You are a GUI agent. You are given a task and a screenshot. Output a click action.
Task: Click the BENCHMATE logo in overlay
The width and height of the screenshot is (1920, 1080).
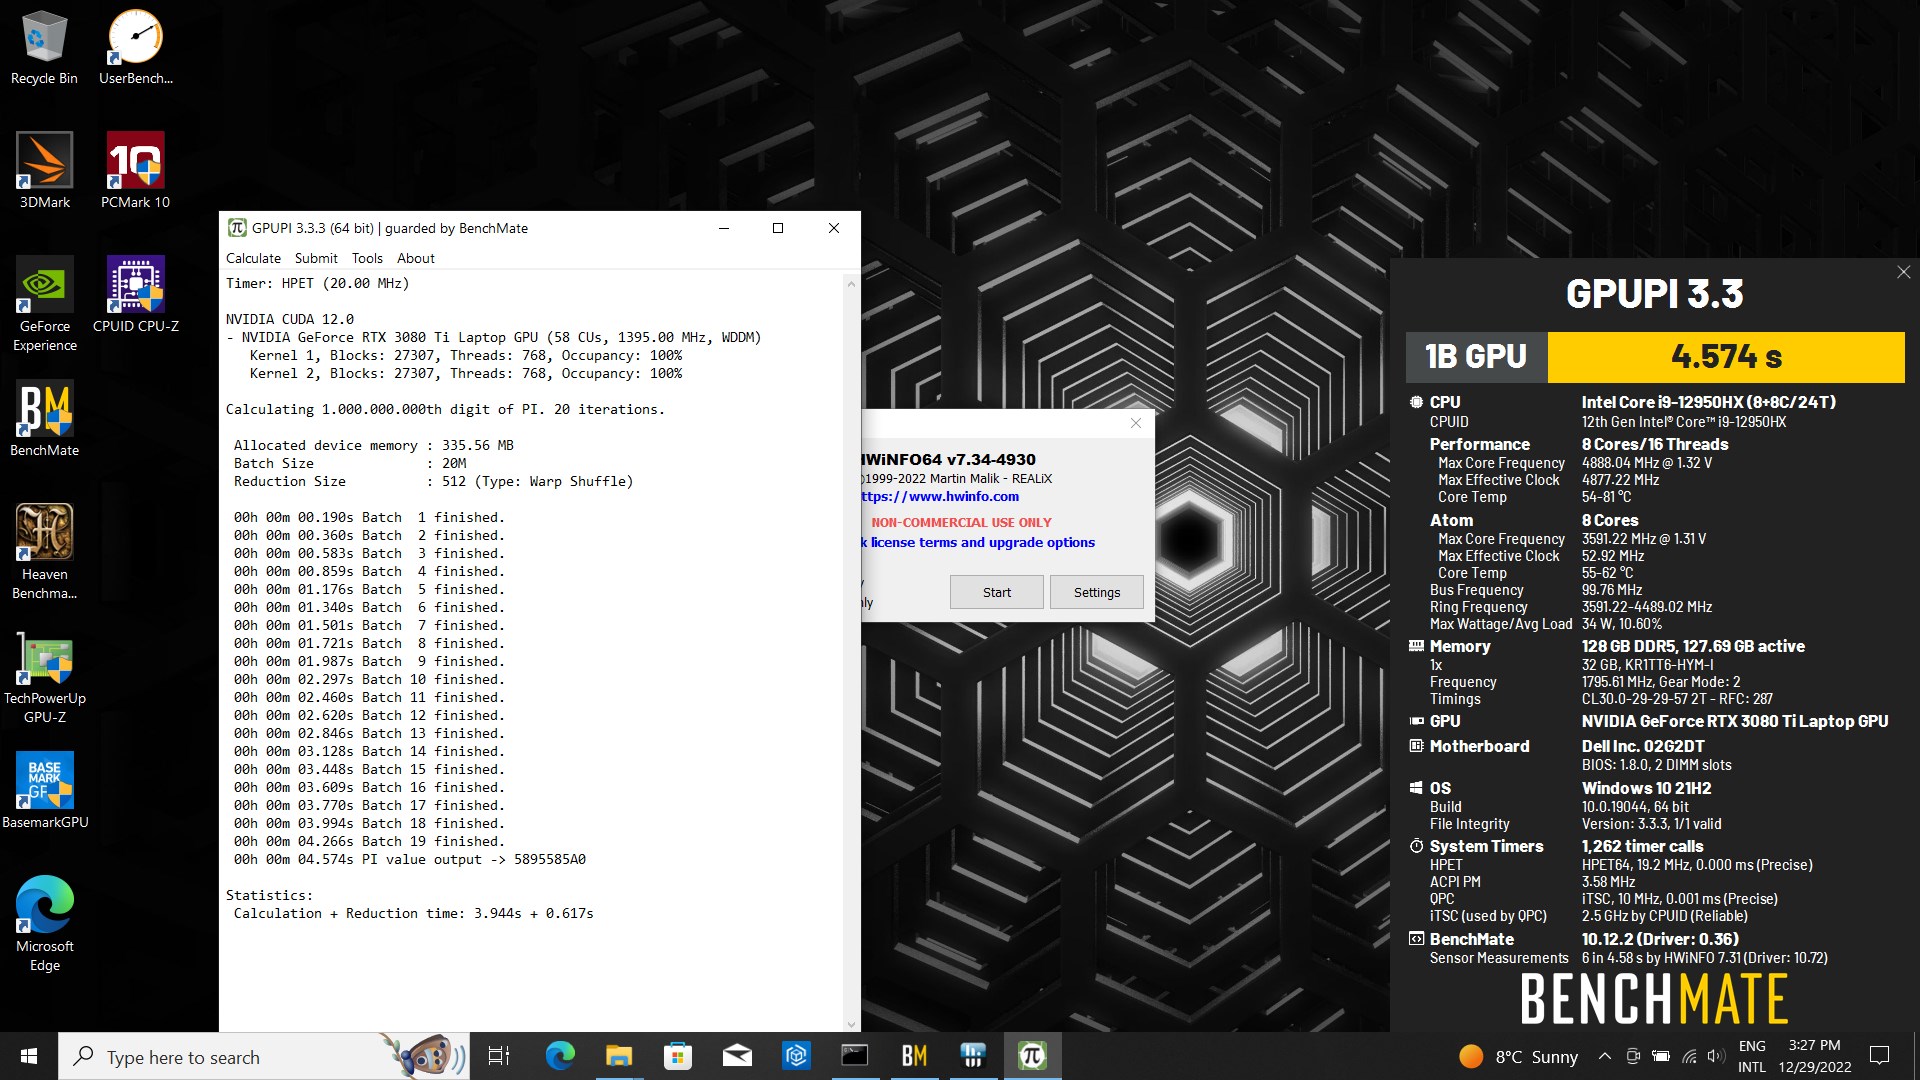1654,999
